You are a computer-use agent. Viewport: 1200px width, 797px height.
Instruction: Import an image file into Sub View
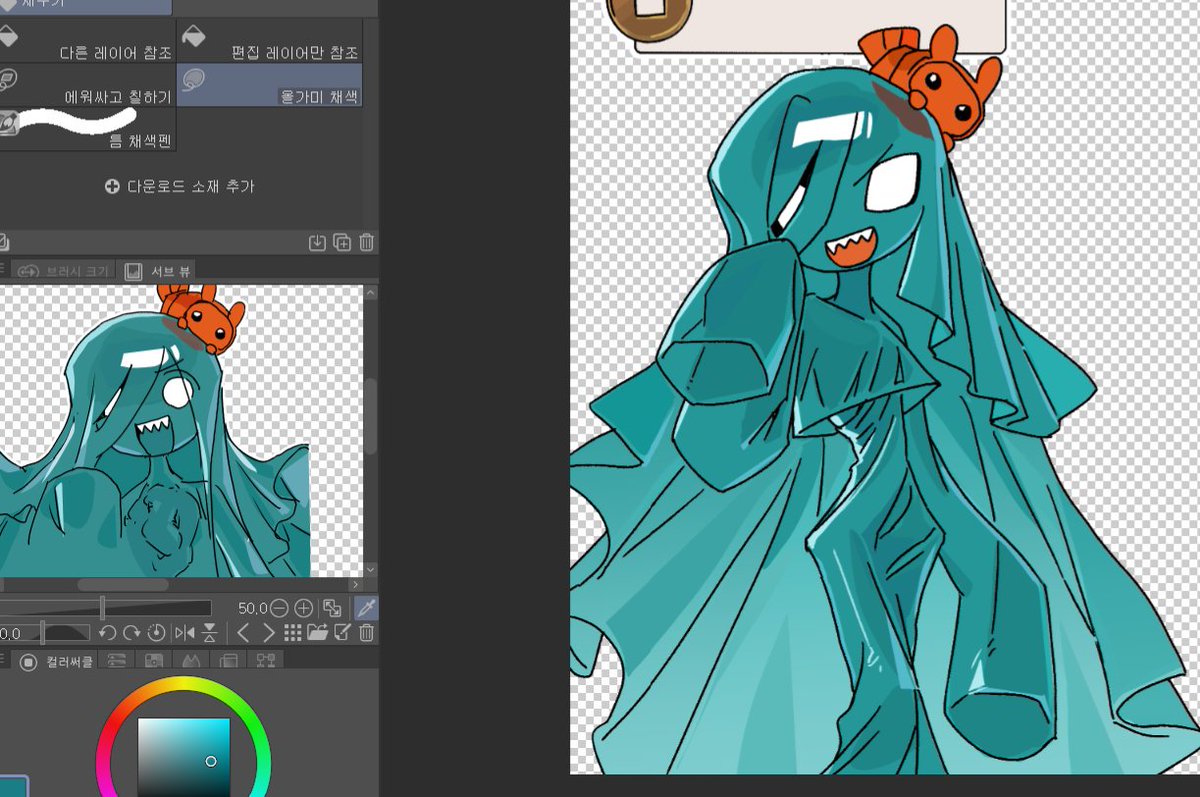(318, 633)
